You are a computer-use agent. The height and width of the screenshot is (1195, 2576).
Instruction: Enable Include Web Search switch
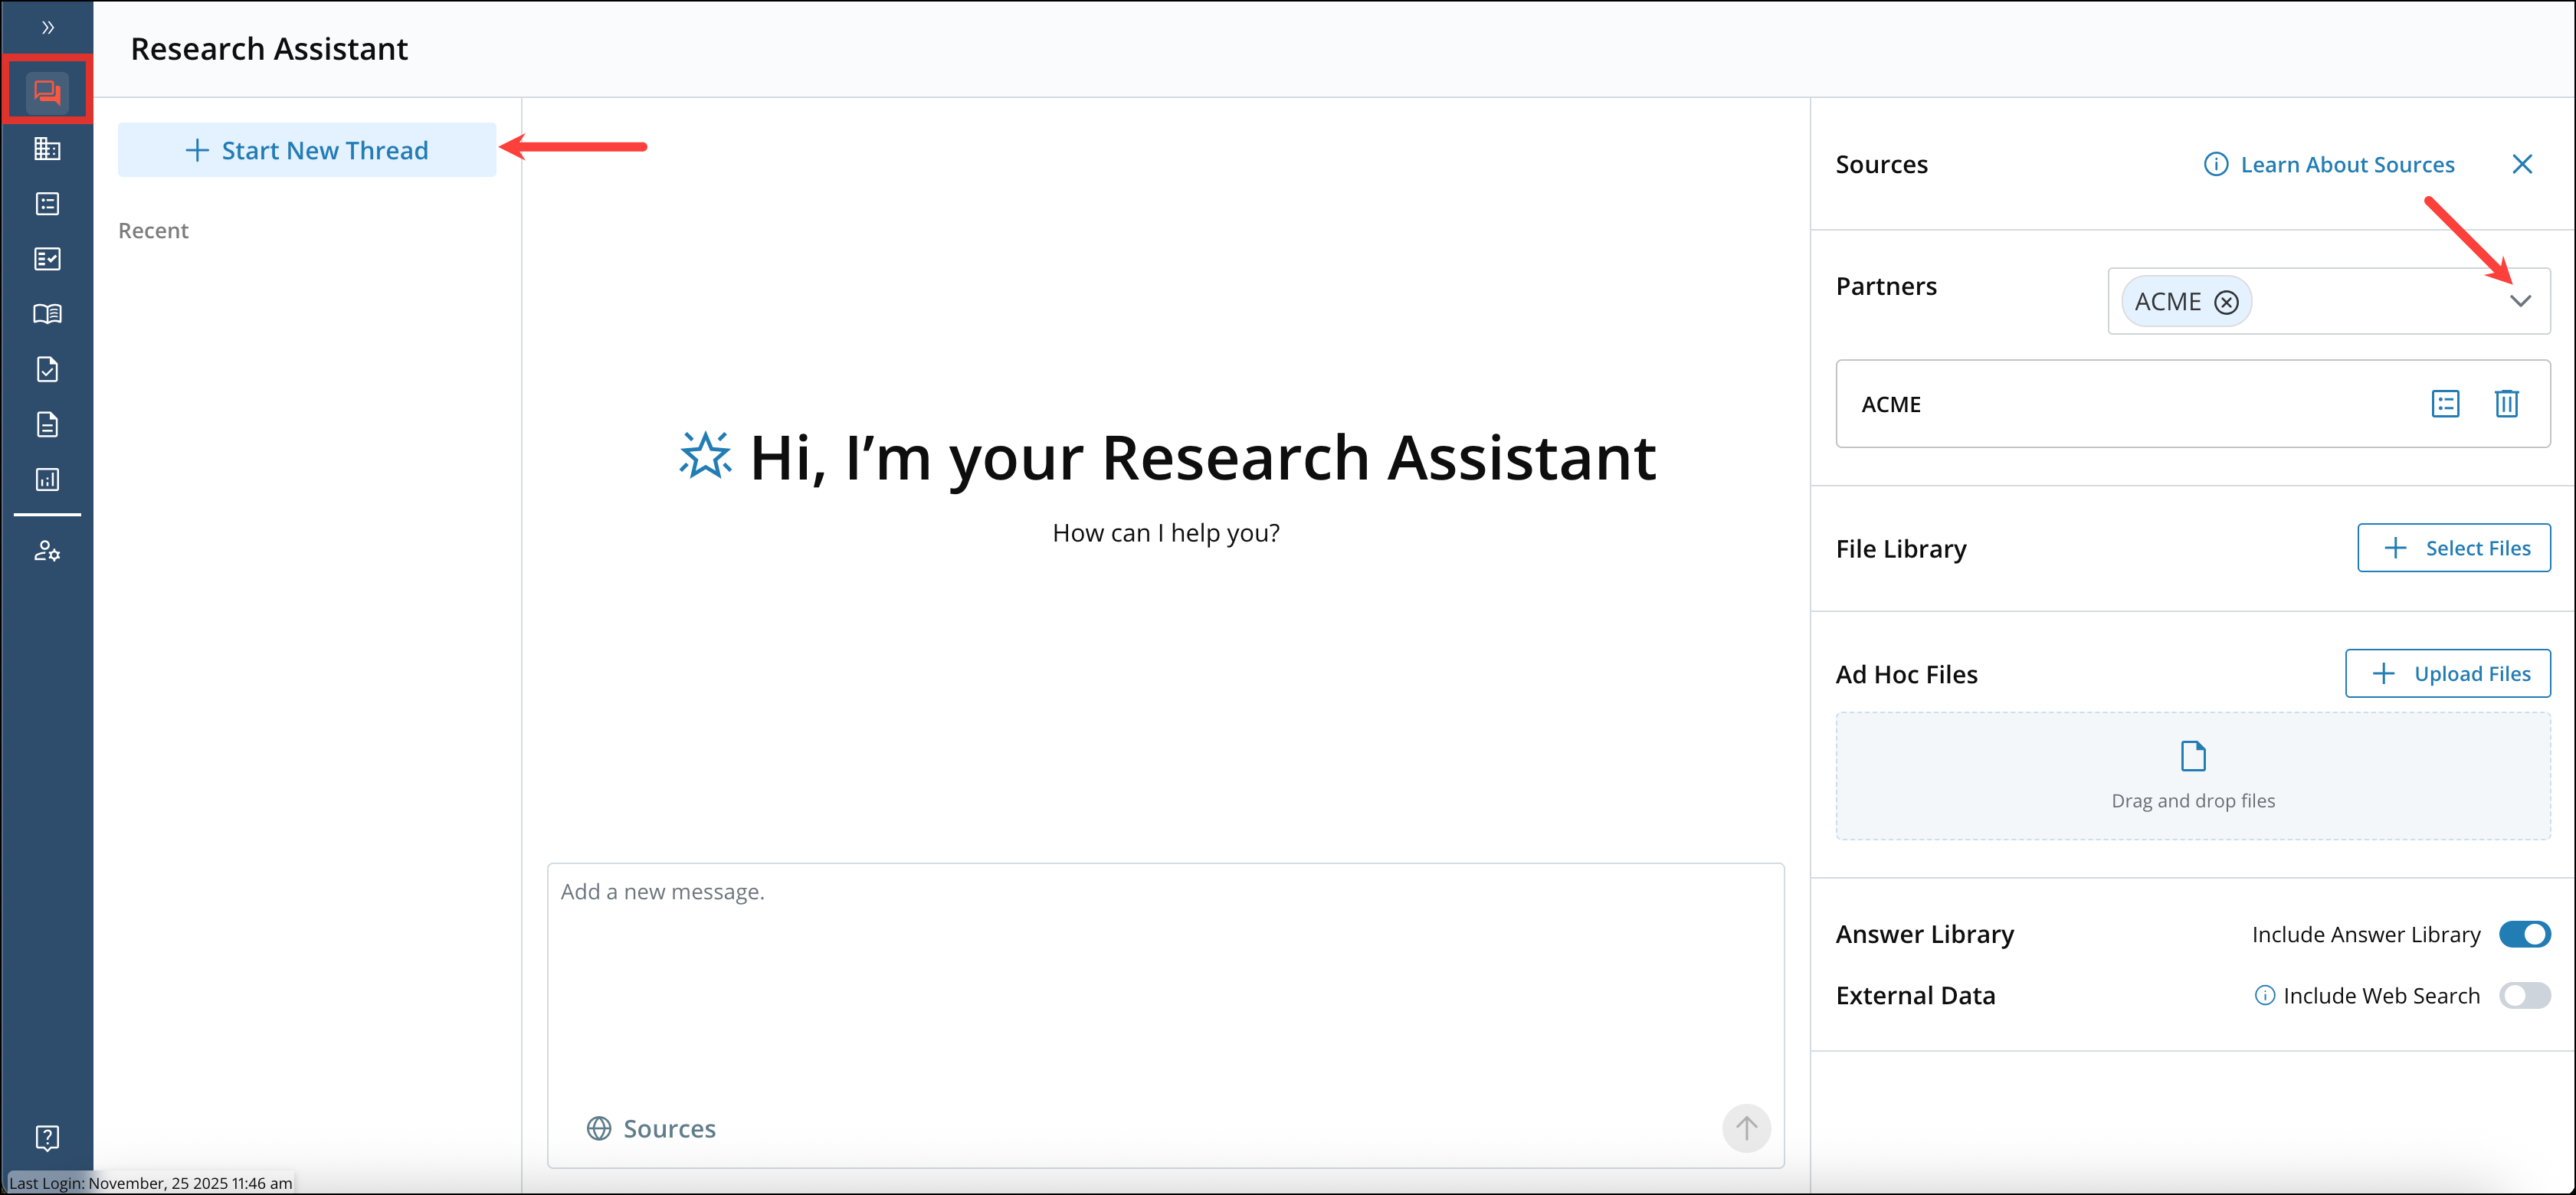tap(2524, 995)
